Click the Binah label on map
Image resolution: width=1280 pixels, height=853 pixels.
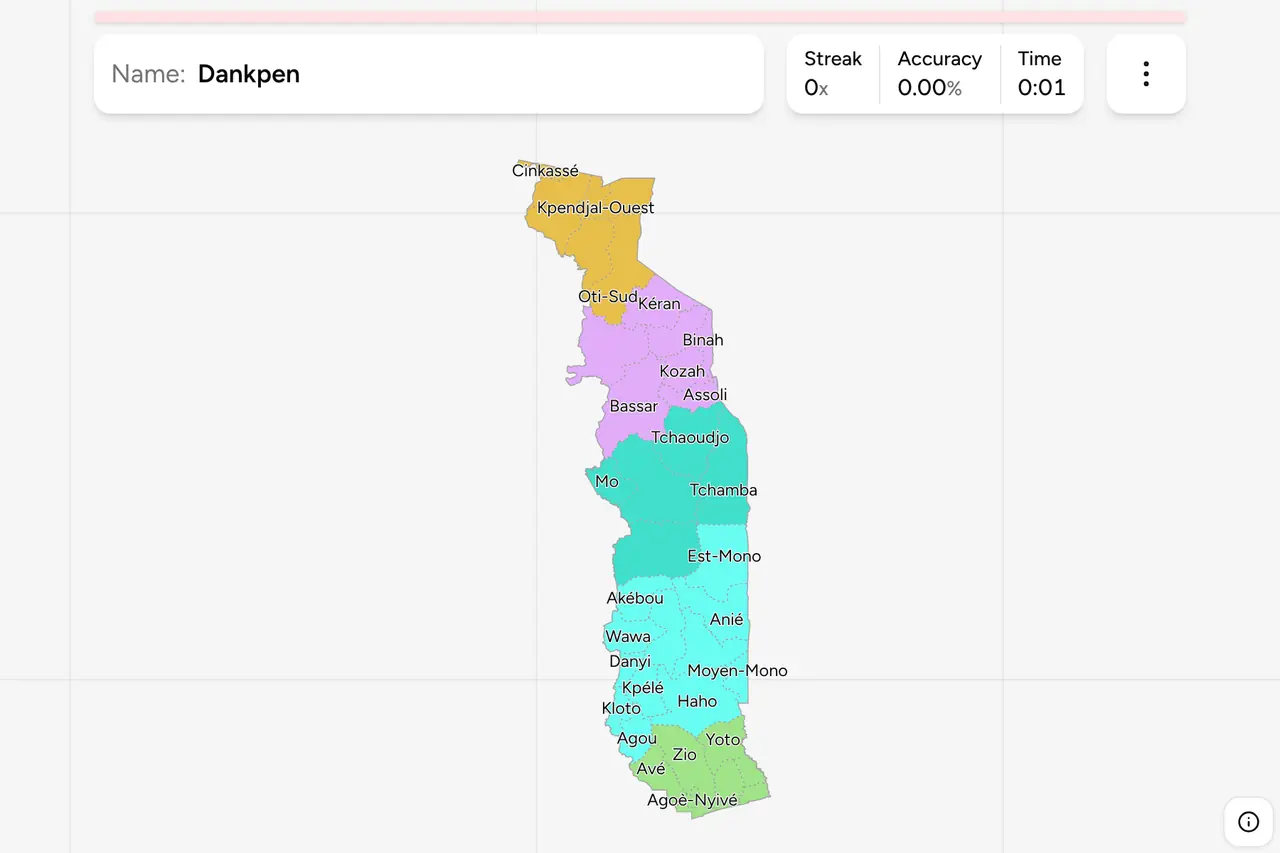[703, 340]
